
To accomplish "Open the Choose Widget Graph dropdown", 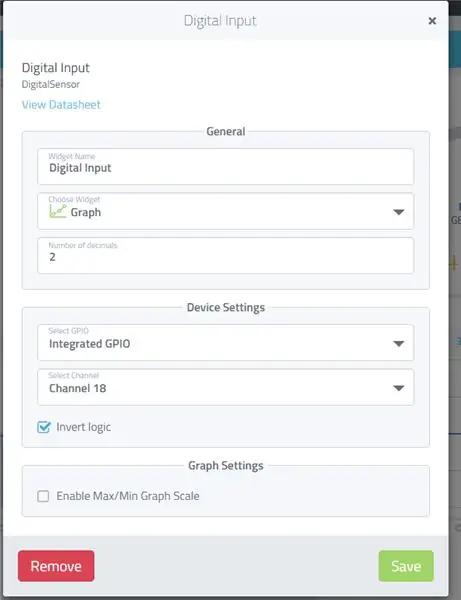I will tap(226, 211).
